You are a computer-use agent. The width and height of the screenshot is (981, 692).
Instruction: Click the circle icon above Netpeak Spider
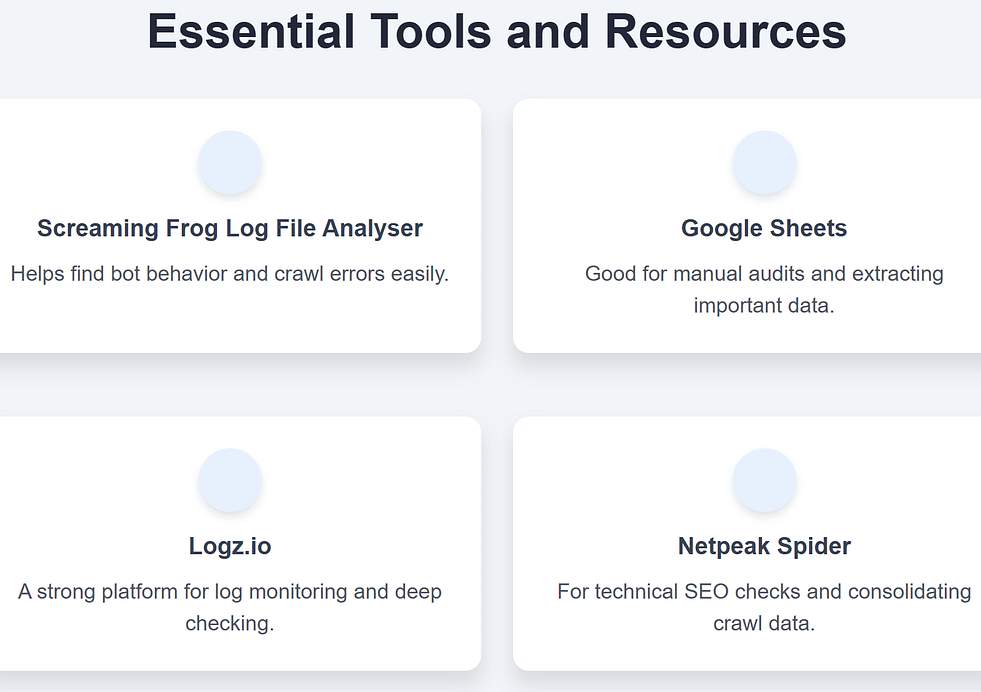764,480
